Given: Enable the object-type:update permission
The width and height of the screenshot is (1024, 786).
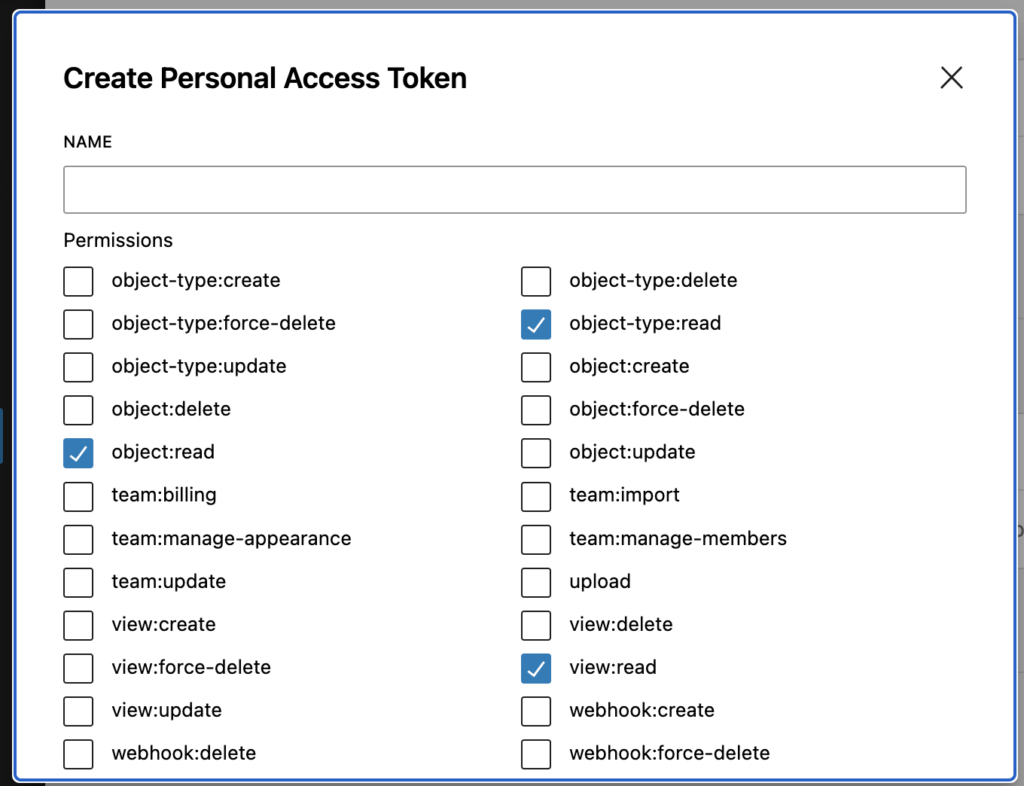Looking at the screenshot, I should pyautogui.click(x=78, y=367).
